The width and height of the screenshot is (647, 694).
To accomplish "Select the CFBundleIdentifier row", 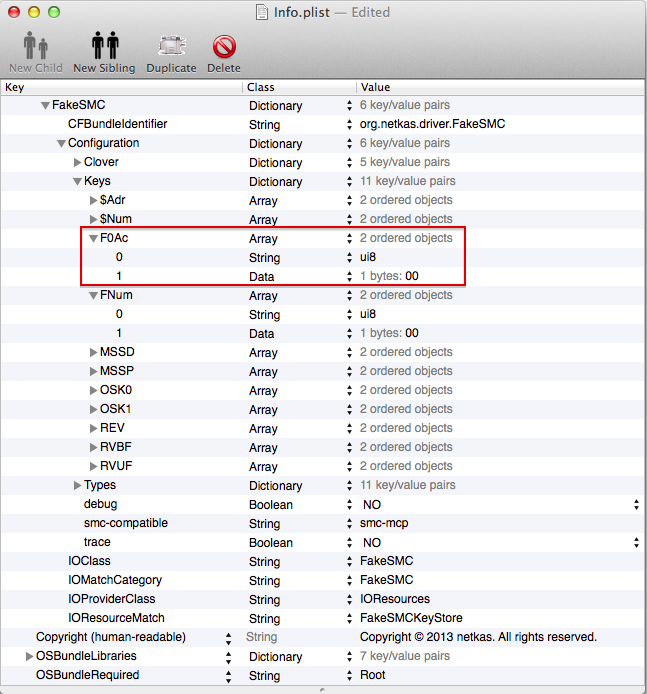I will 117,124.
